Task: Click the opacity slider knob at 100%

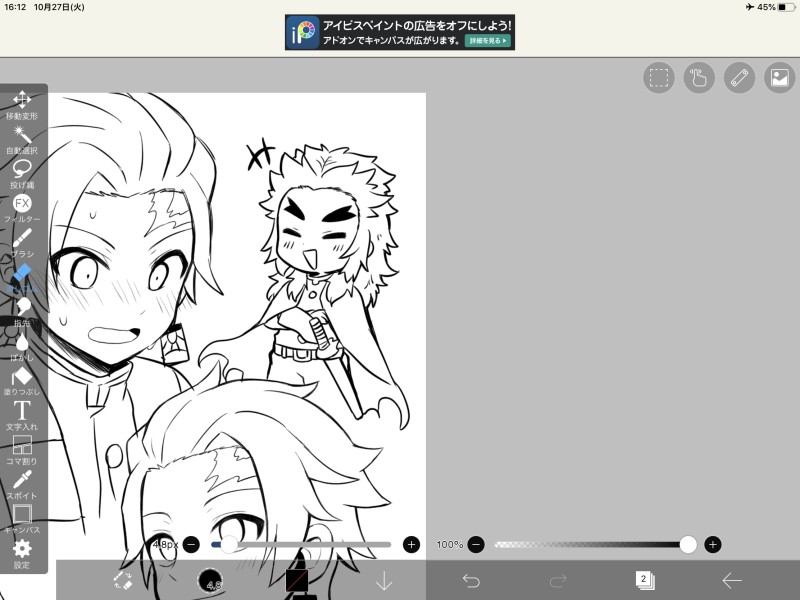Action: pos(688,544)
